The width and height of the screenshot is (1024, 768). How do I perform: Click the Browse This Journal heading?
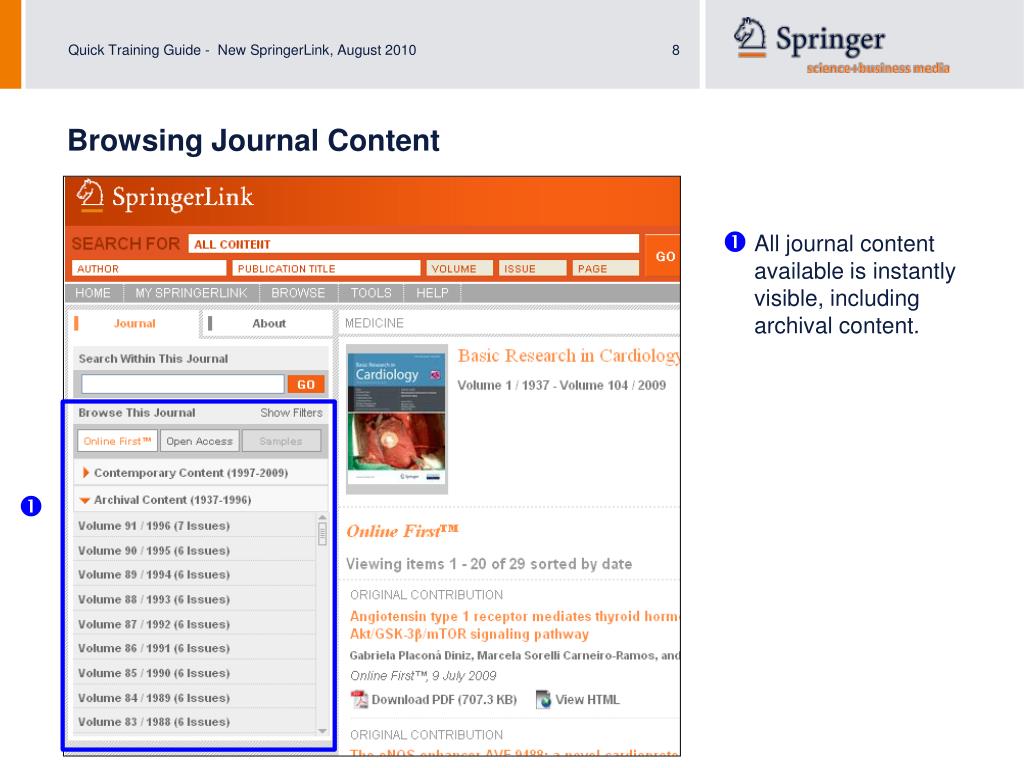[x=137, y=413]
